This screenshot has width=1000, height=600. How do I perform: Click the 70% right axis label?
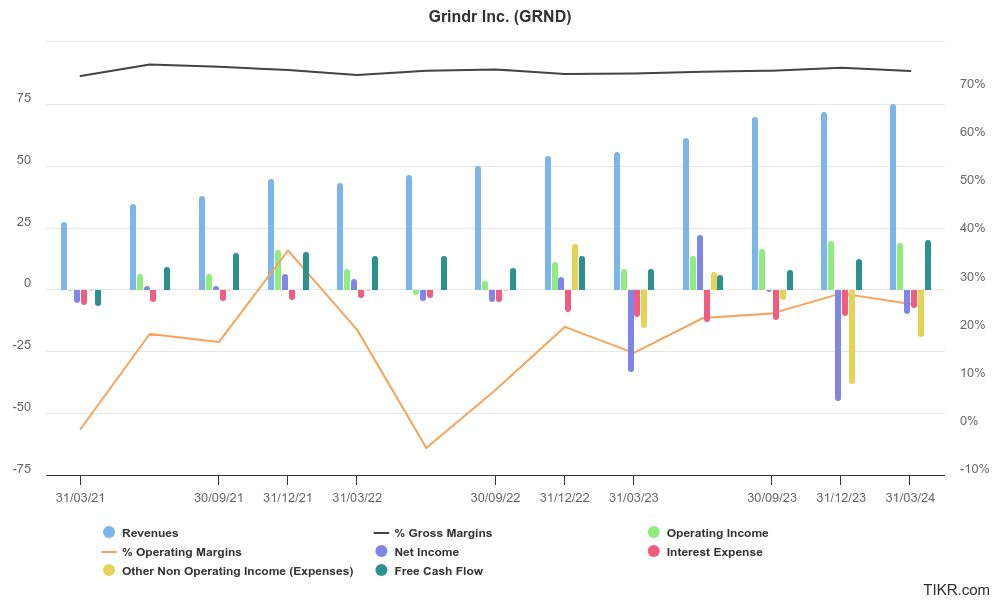[x=972, y=84]
